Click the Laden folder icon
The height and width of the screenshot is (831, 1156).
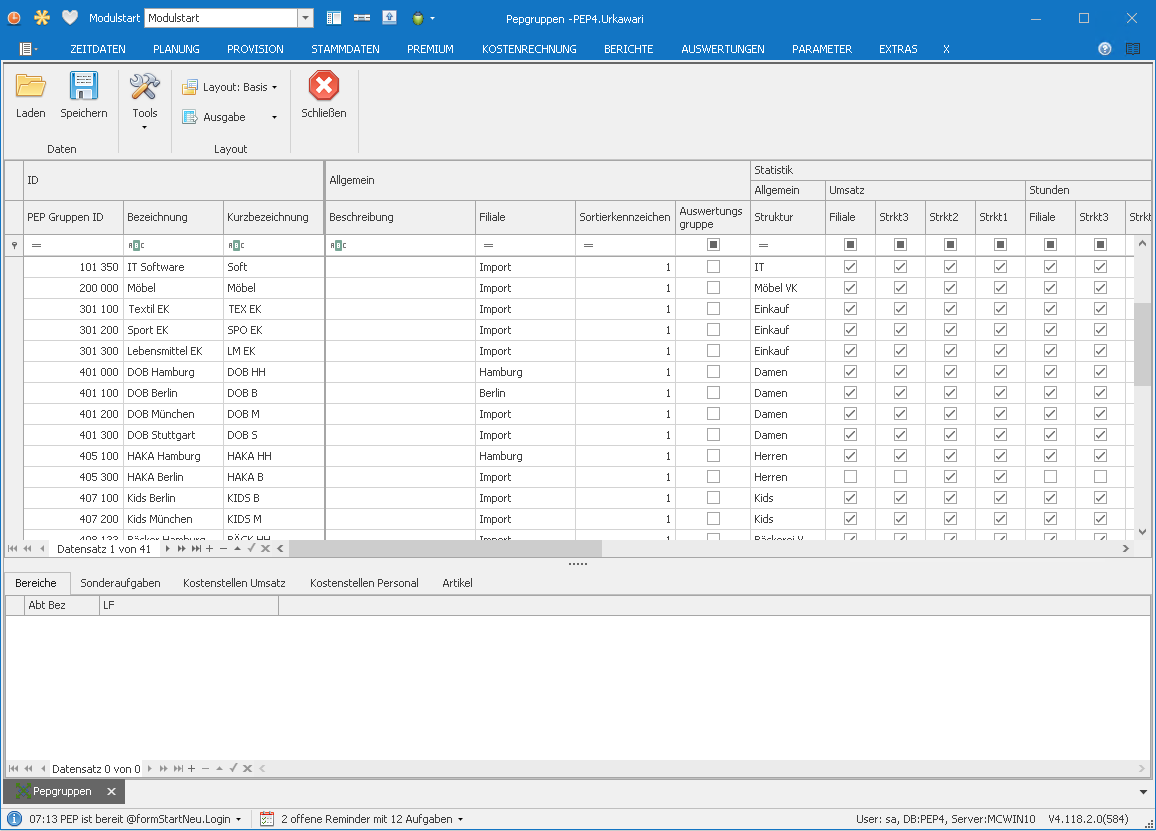30,87
